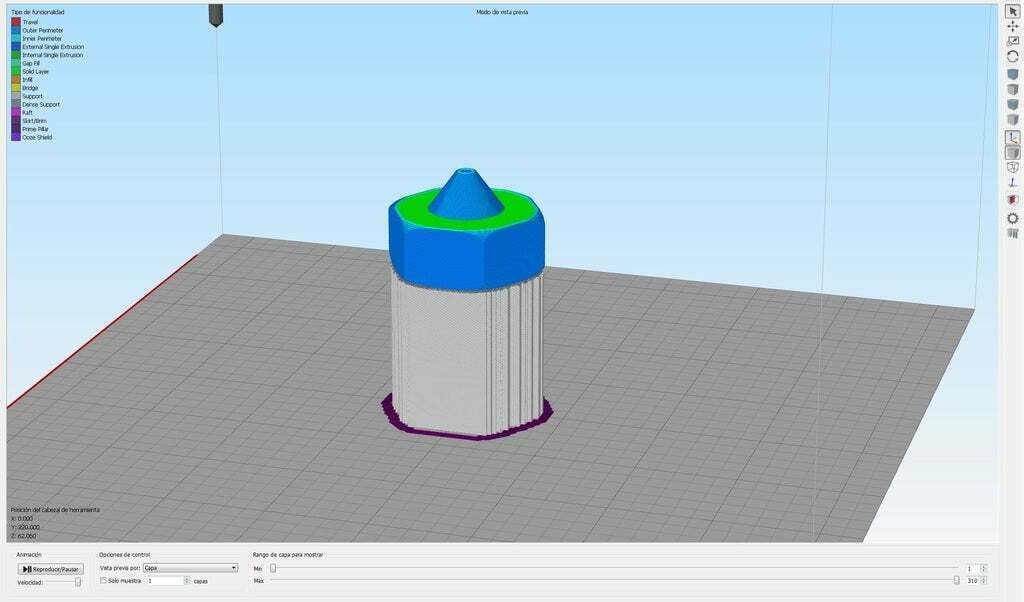The image size is (1024, 602).
Task: Open the cross section view tool
Action: click(1012, 199)
